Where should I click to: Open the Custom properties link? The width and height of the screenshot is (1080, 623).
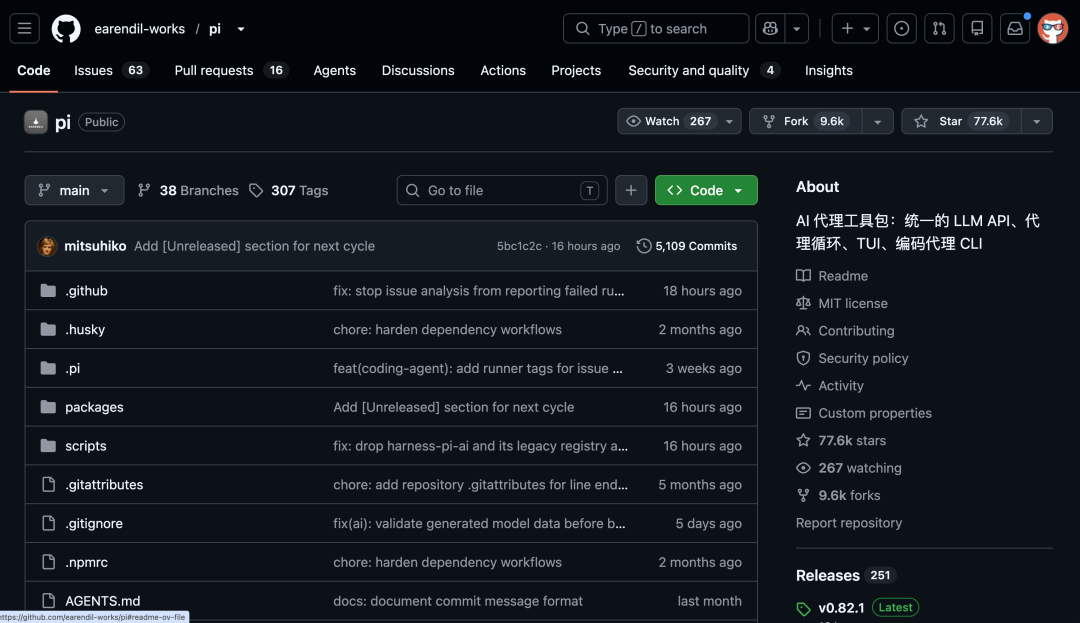pos(875,413)
